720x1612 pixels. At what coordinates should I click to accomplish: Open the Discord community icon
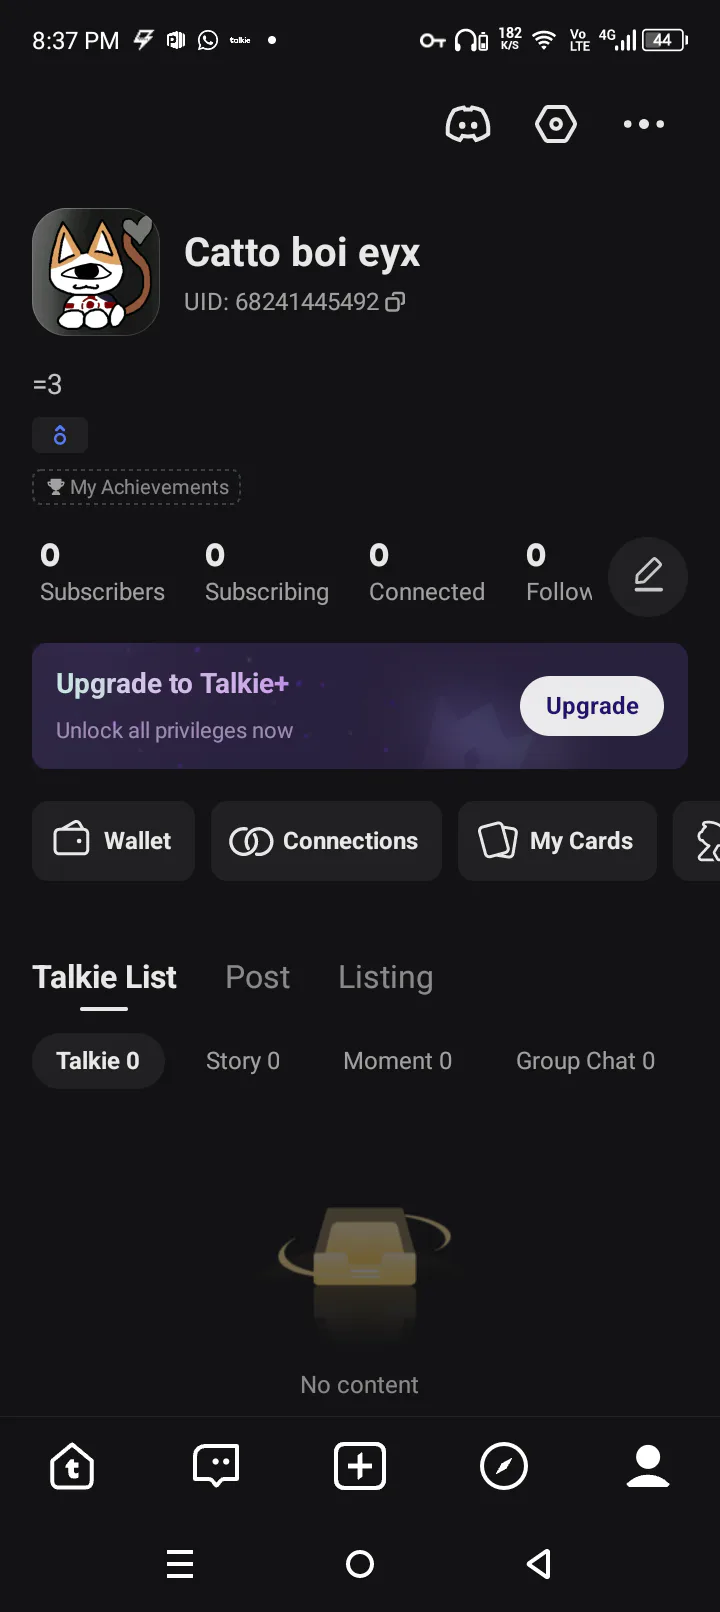coord(468,124)
